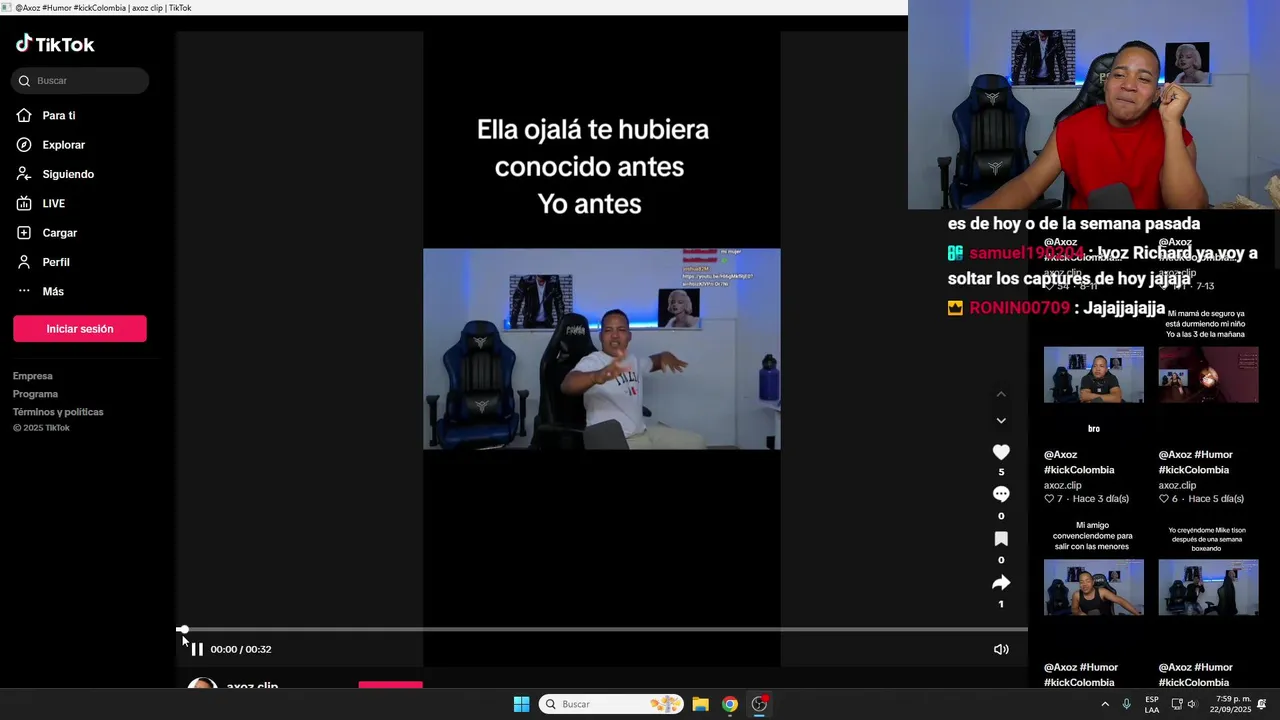Image resolution: width=1280 pixels, height=720 pixels.
Task: Click the RONIN00709 chat username
Action: click(1020, 308)
